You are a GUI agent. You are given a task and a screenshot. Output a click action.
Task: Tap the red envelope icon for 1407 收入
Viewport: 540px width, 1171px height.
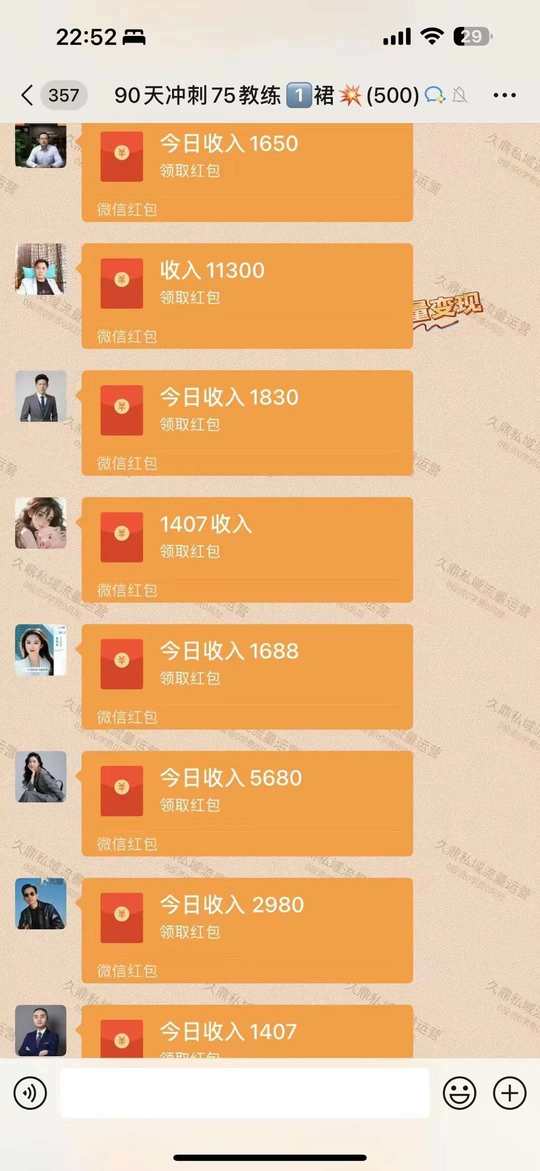point(122,537)
